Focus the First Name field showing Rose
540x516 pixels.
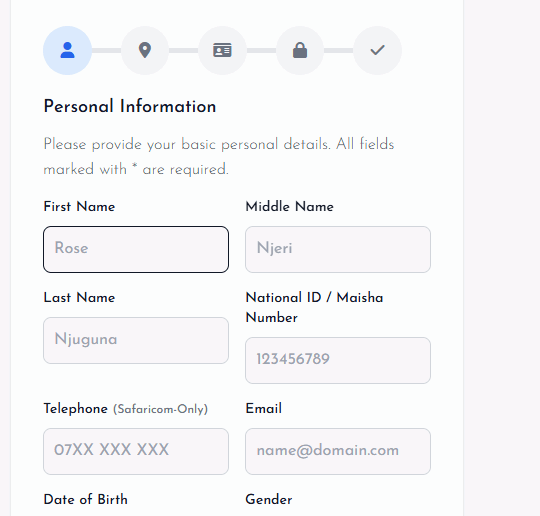[x=136, y=249]
